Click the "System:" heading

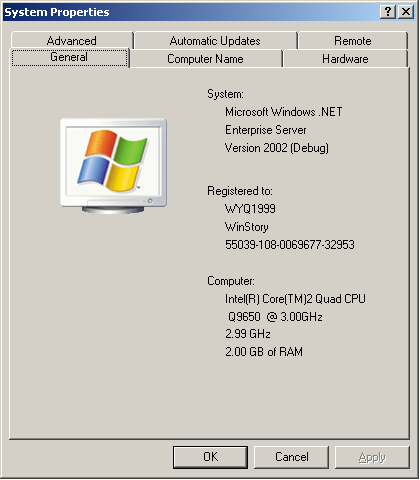click(225, 94)
